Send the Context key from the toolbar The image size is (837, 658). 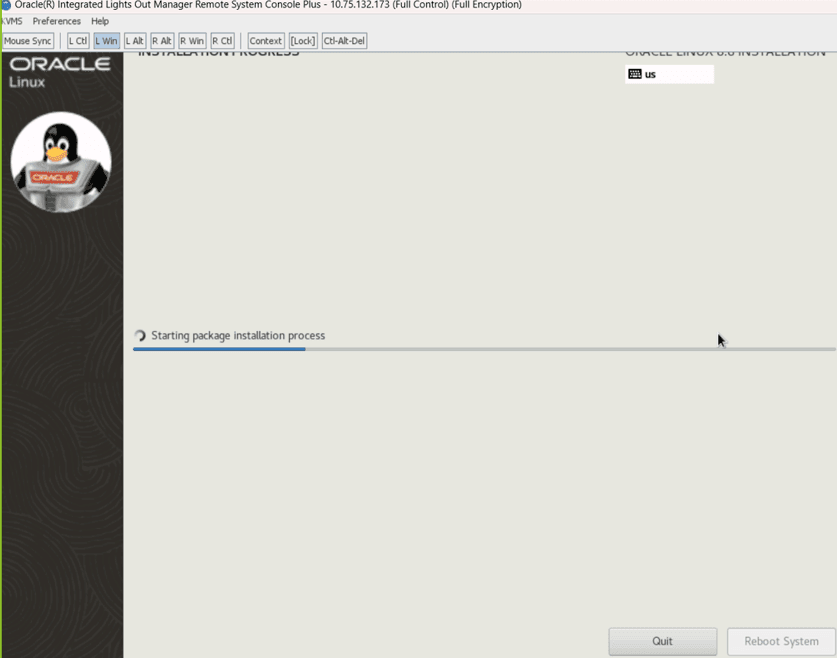point(265,40)
